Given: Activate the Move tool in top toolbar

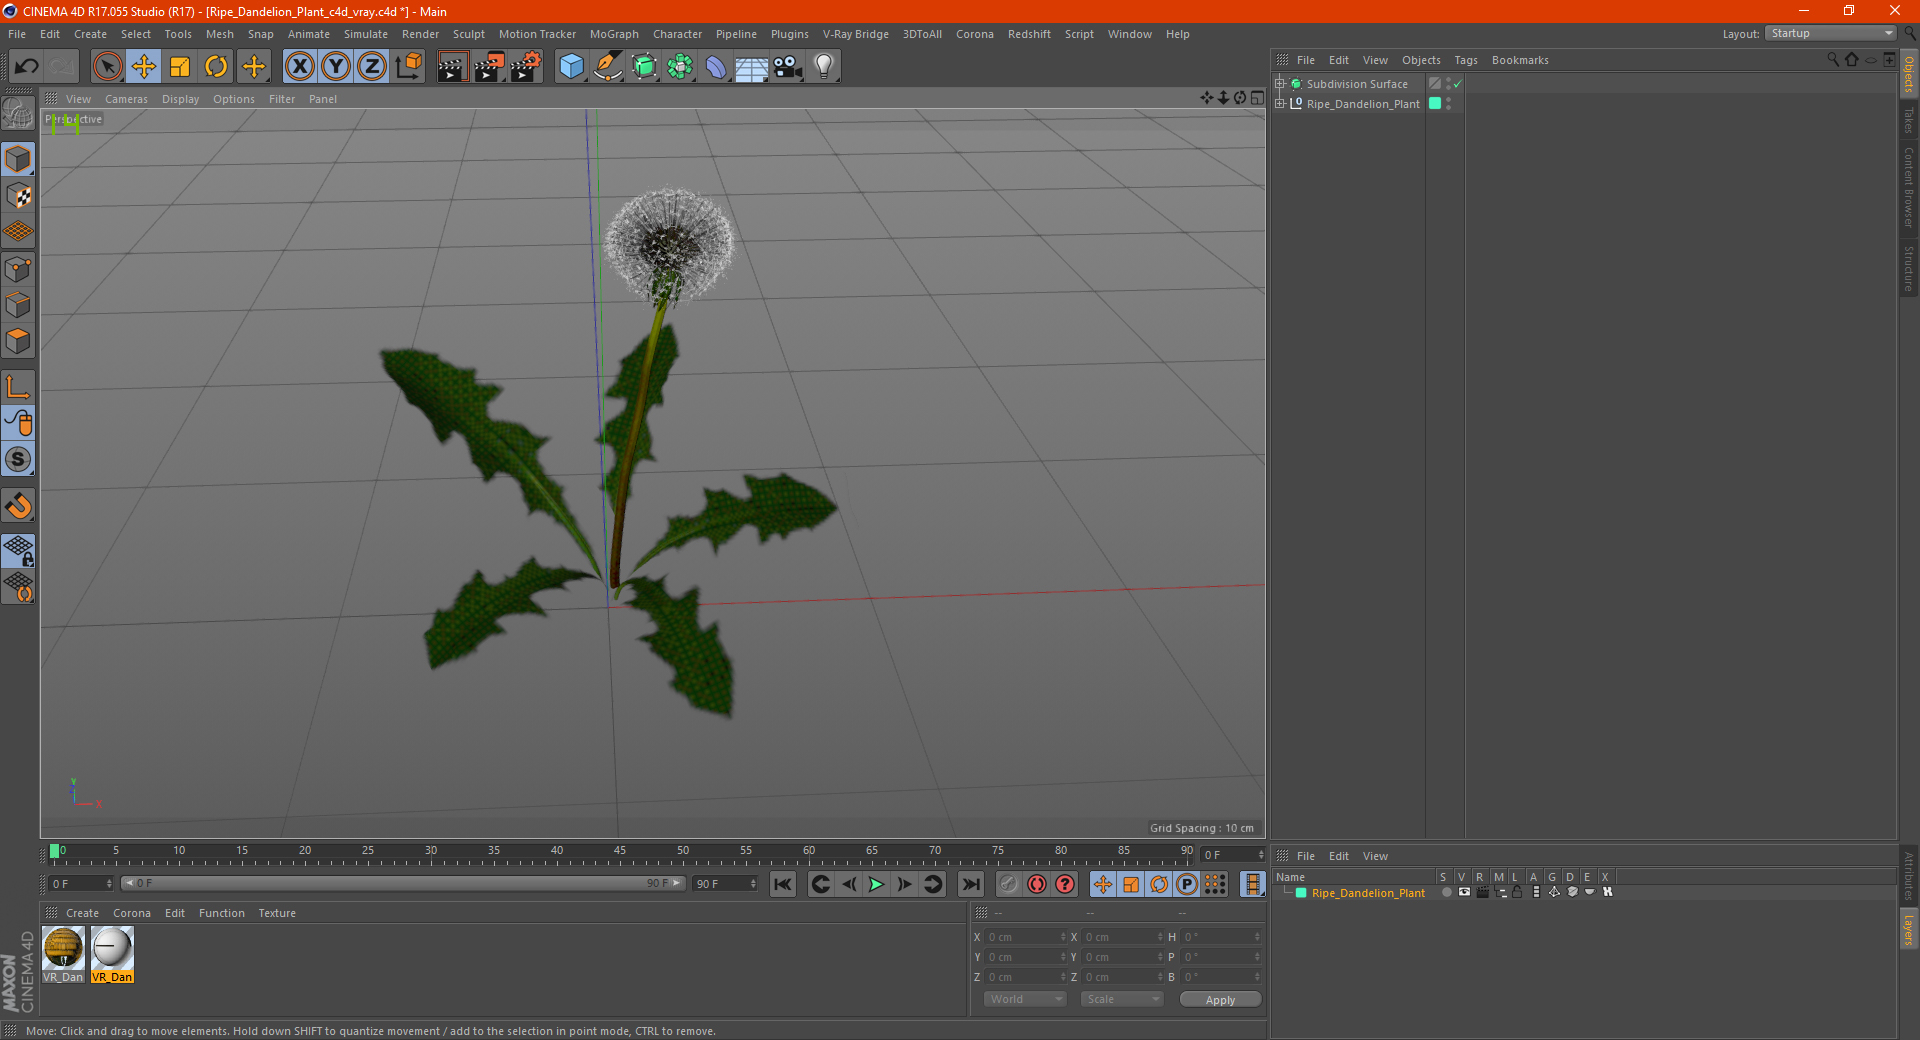Looking at the screenshot, I should tap(144, 67).
